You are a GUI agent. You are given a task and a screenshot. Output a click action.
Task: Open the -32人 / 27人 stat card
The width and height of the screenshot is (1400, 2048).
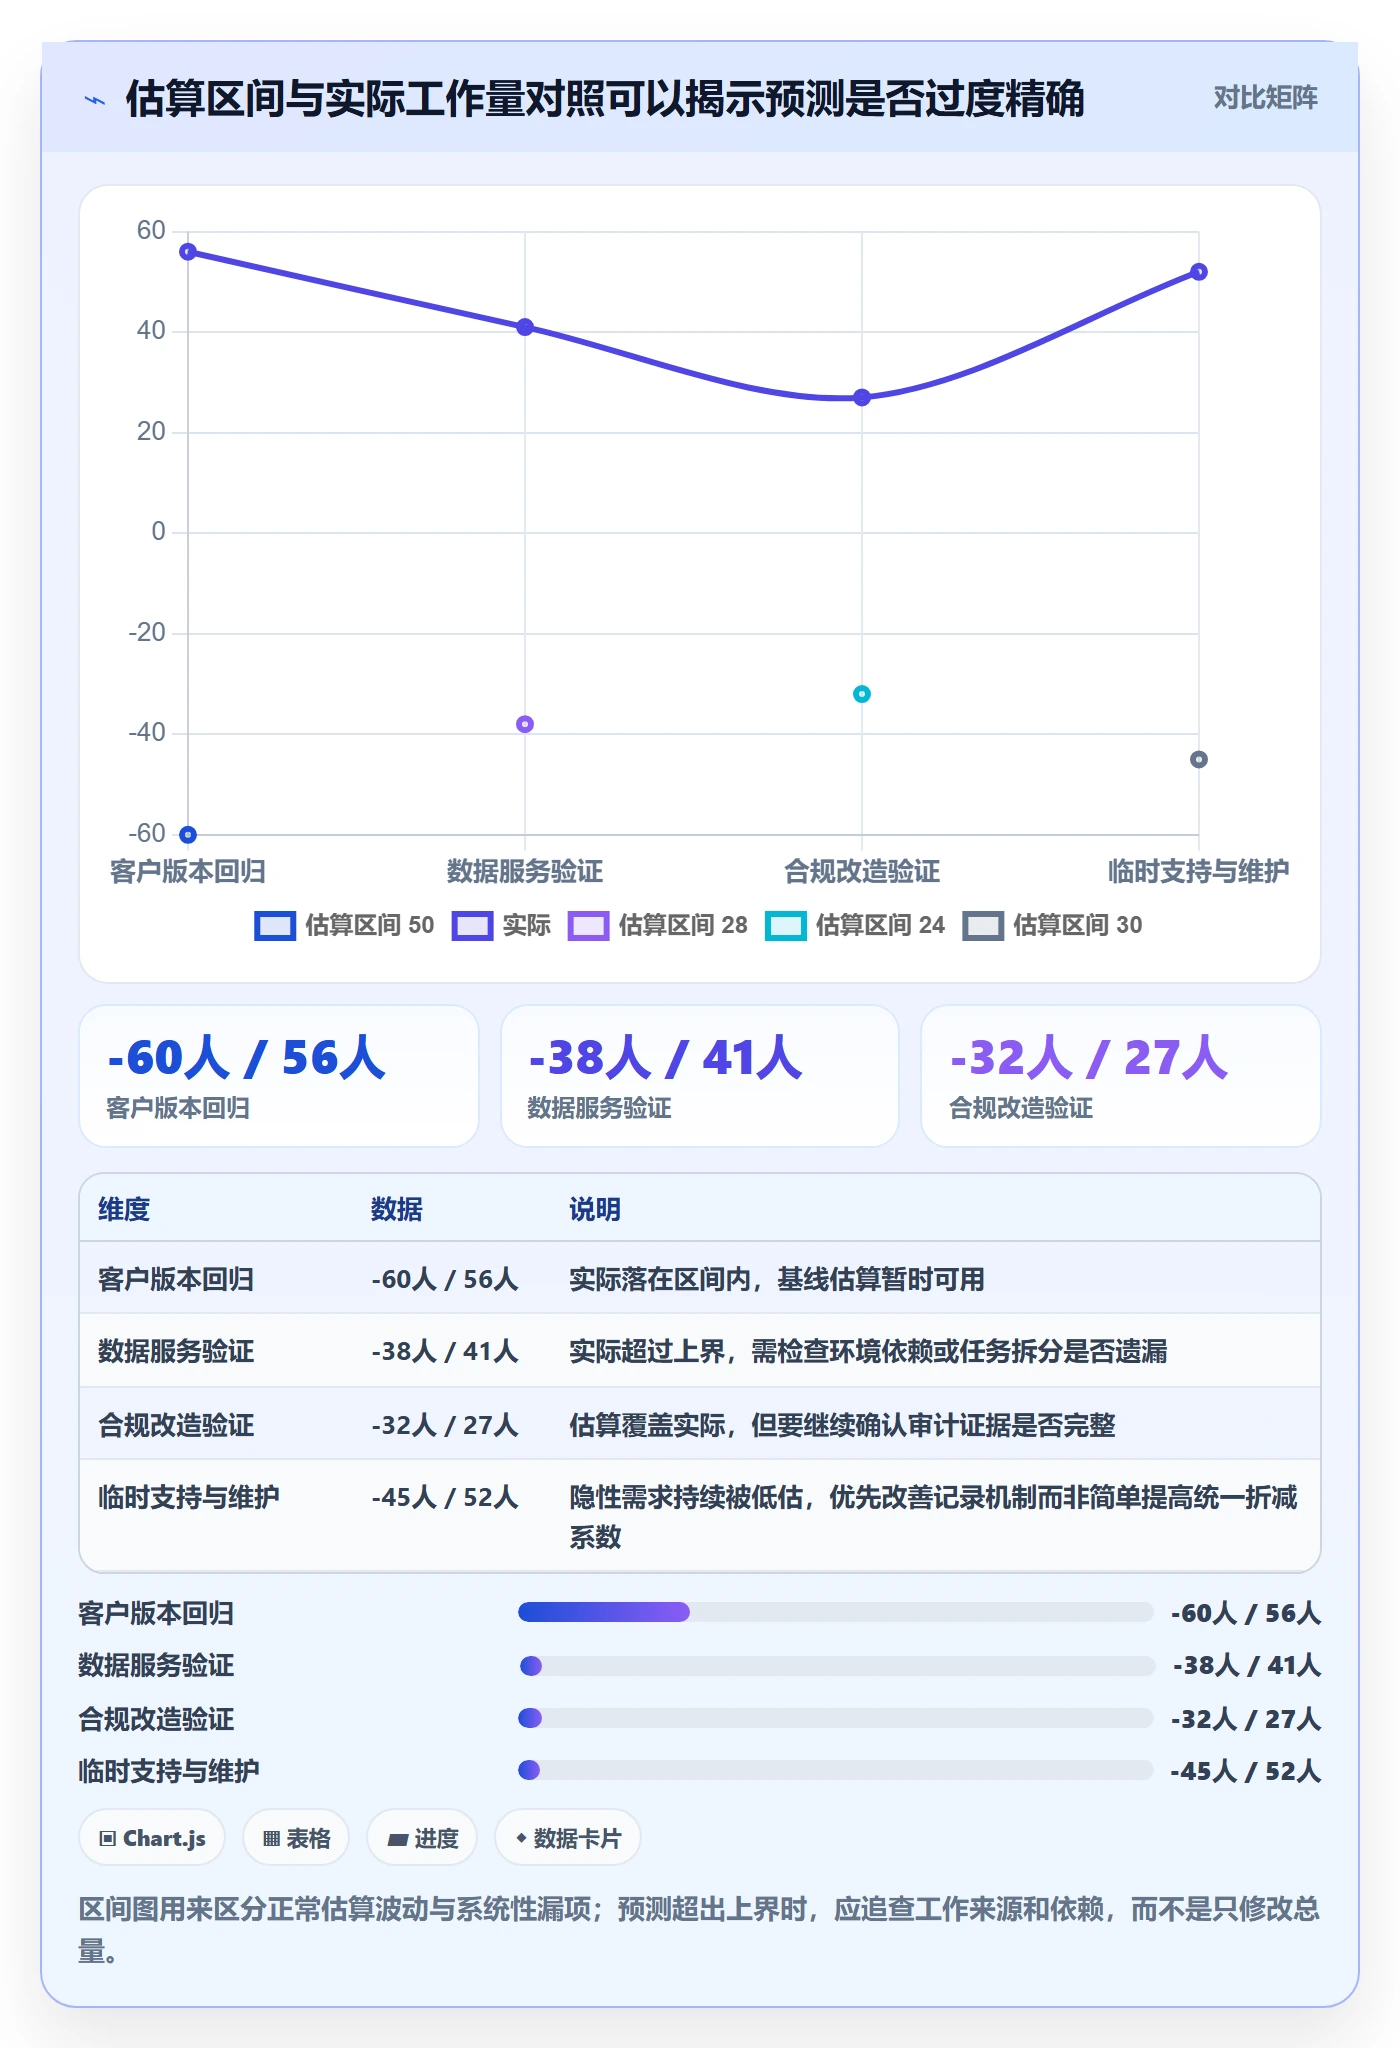(1121, 1076)
